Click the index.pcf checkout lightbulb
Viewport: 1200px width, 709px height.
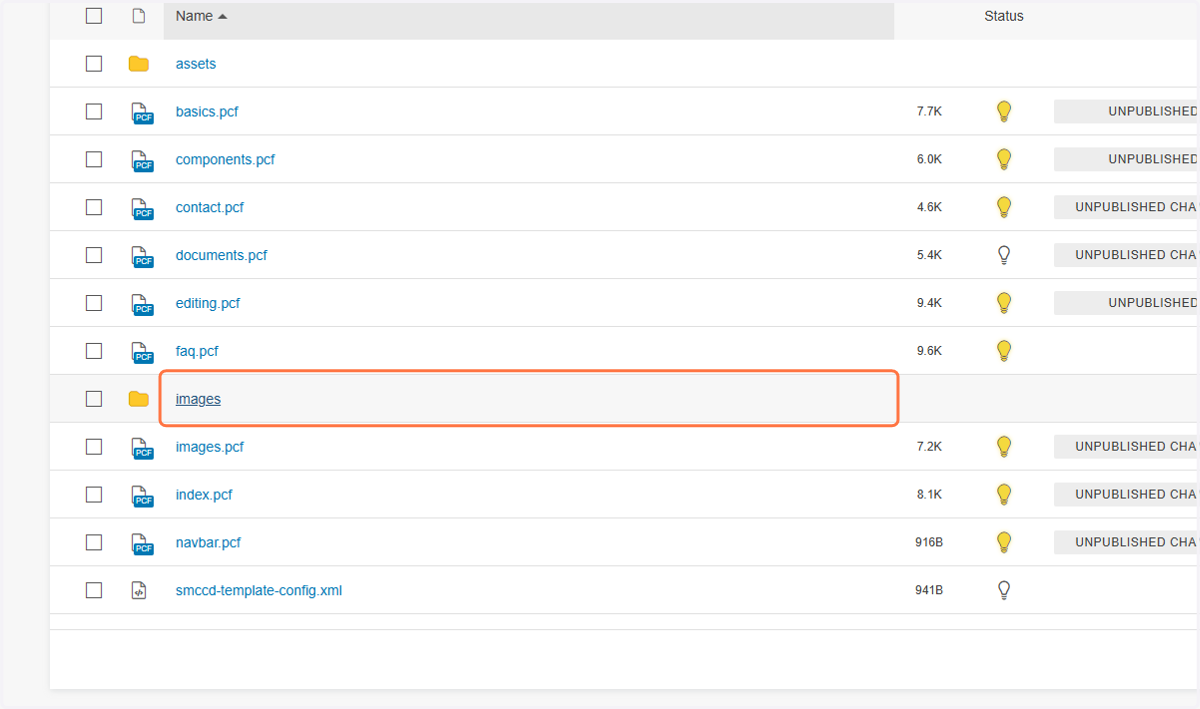pos(1004,494)
